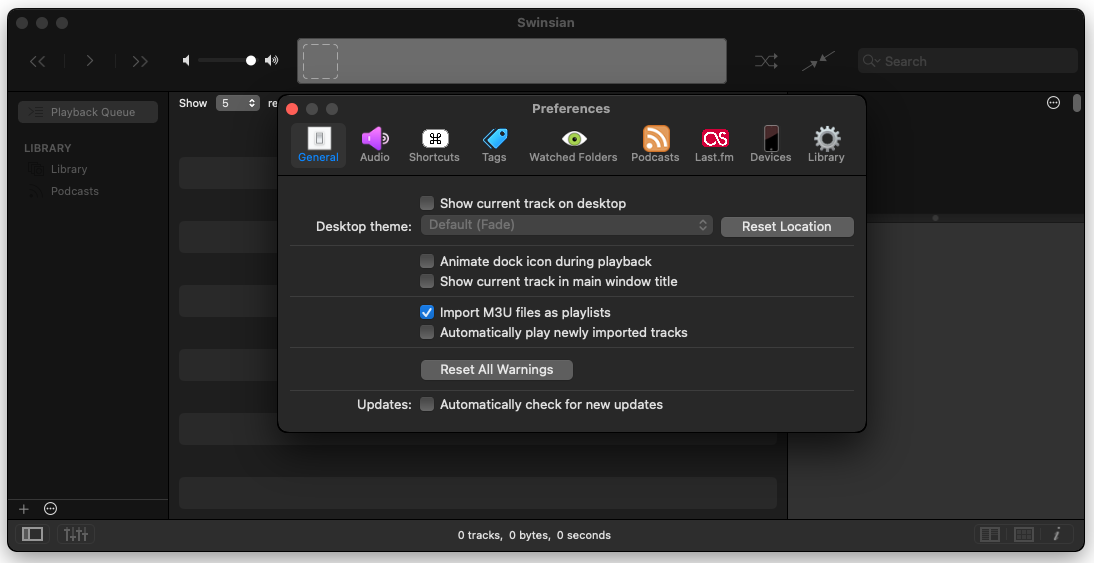Viewport: 1094px width, 563px height.
Task: Open the Devices preferences tab
Action: pyautogui.click(x=771, y=145)
